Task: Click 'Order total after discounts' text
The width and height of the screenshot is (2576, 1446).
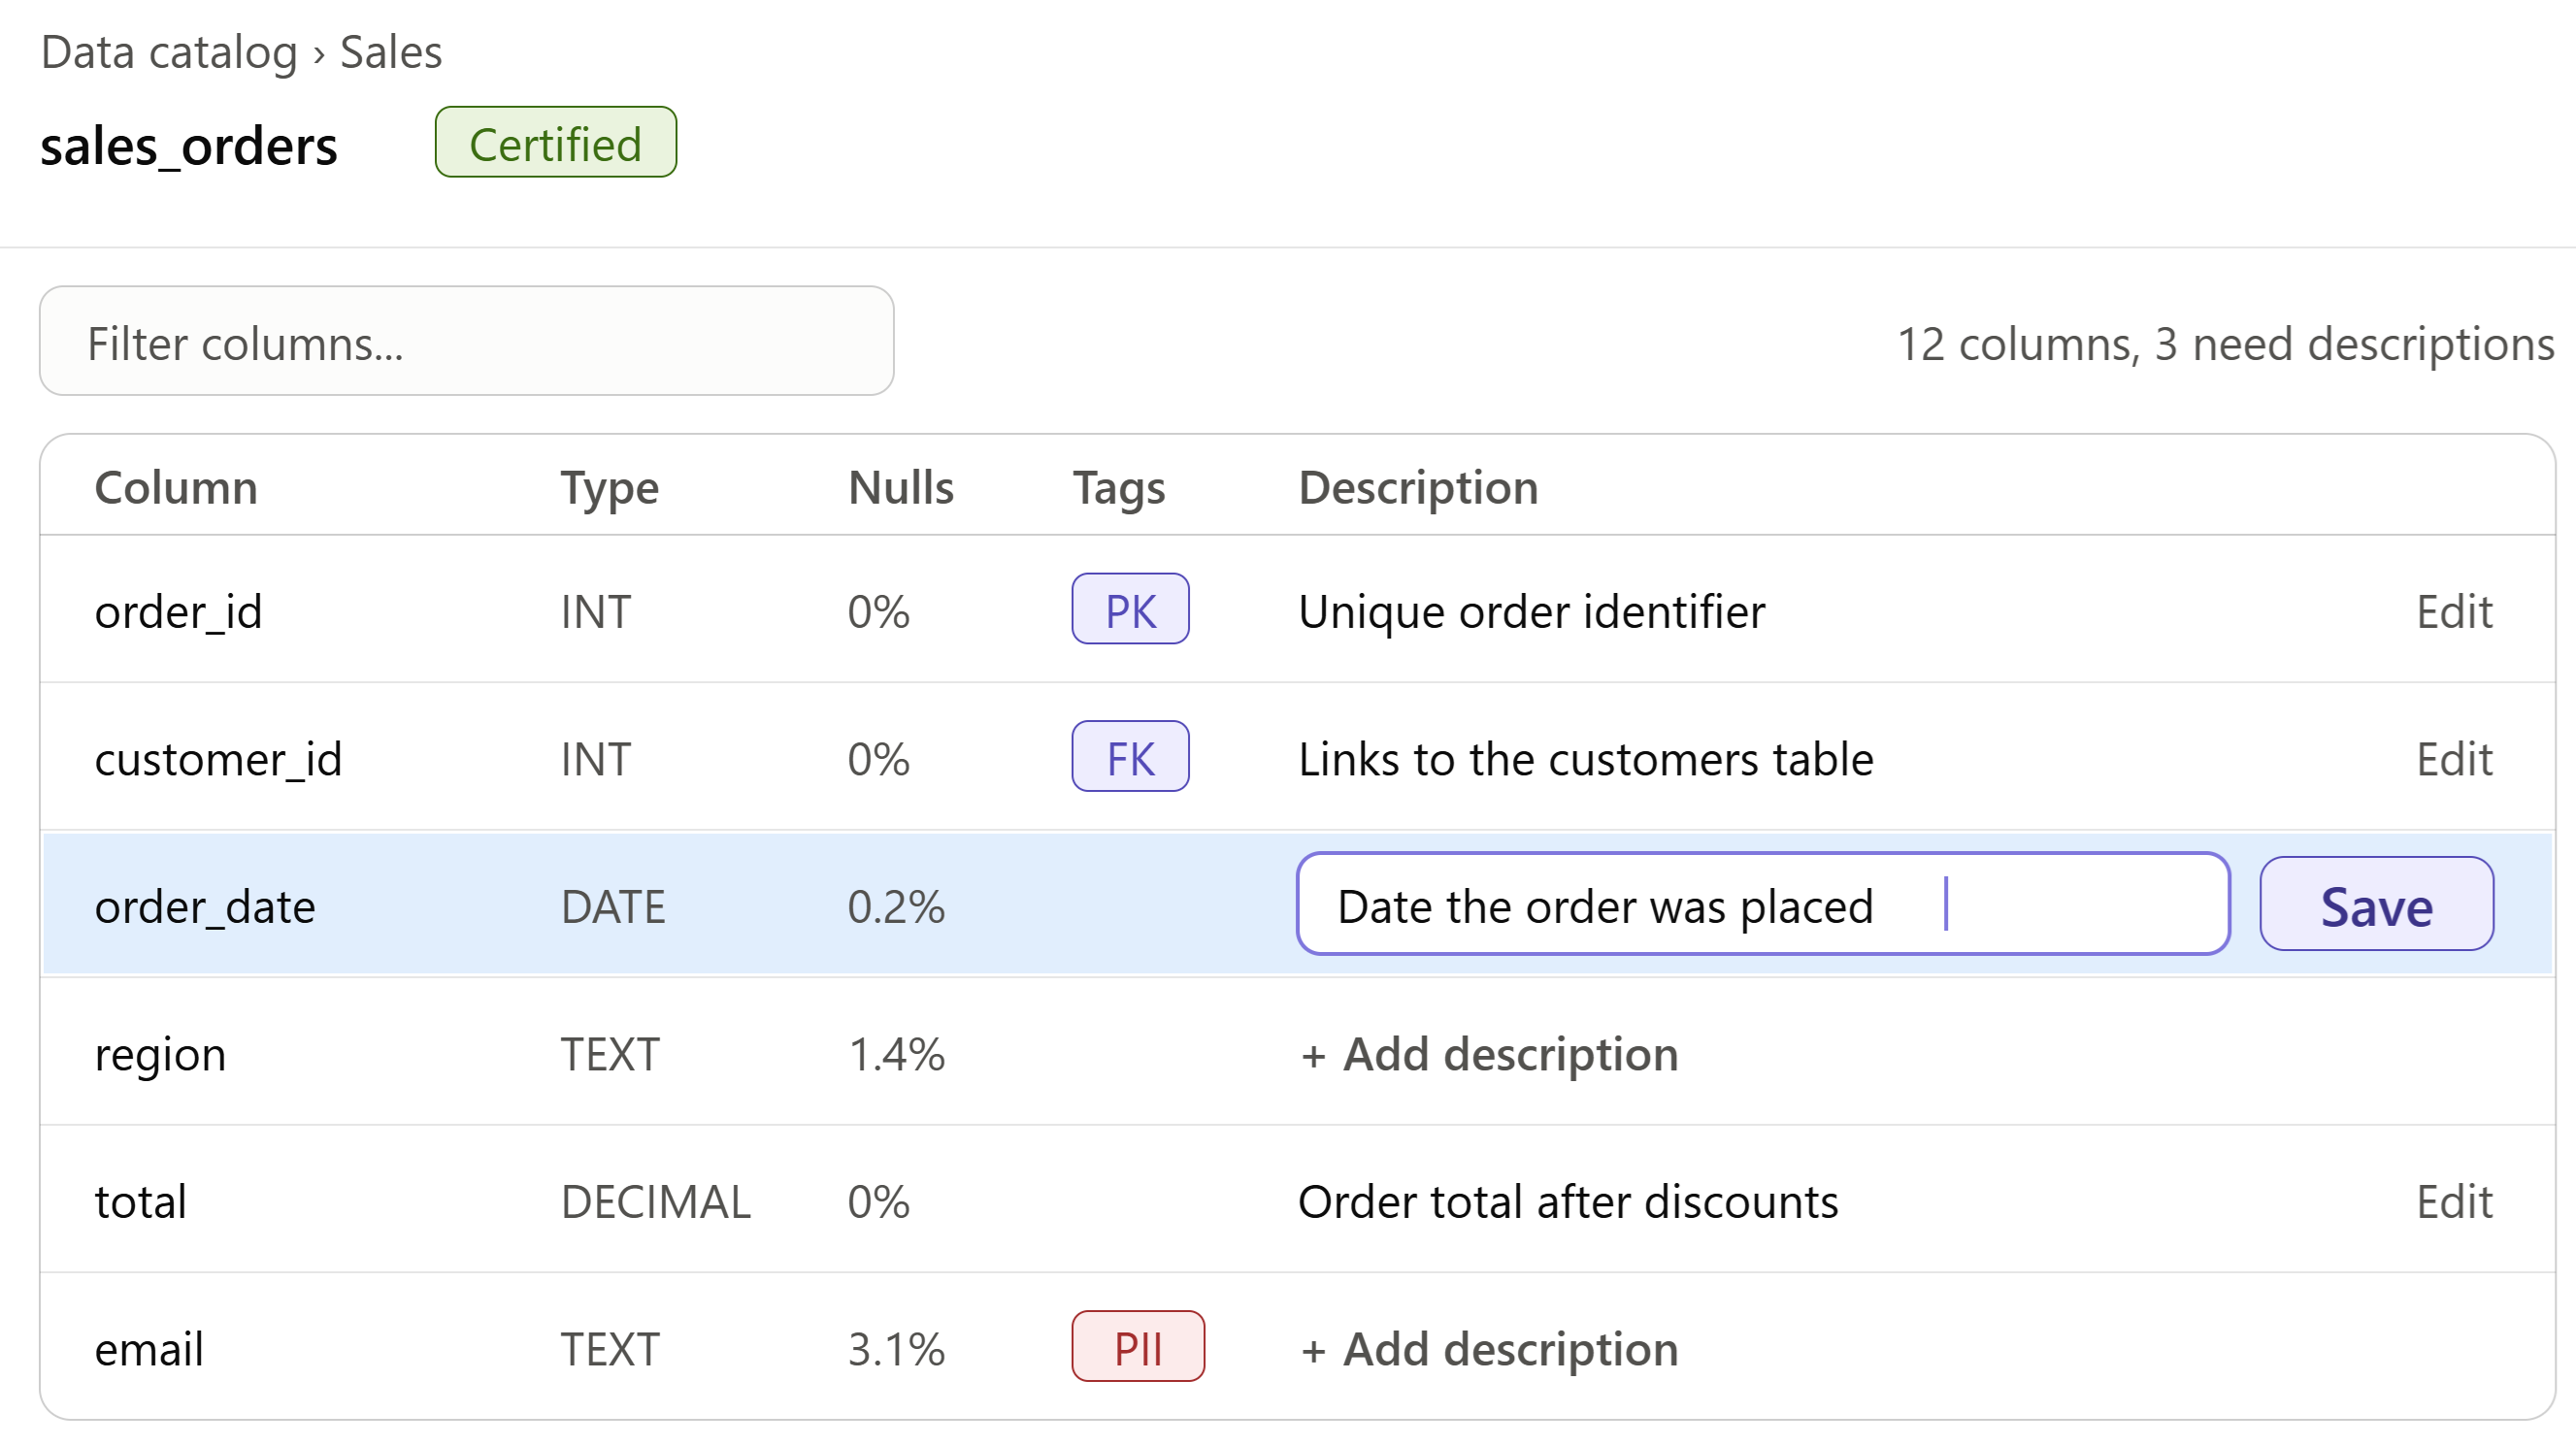Action: pos(1567,1202)
